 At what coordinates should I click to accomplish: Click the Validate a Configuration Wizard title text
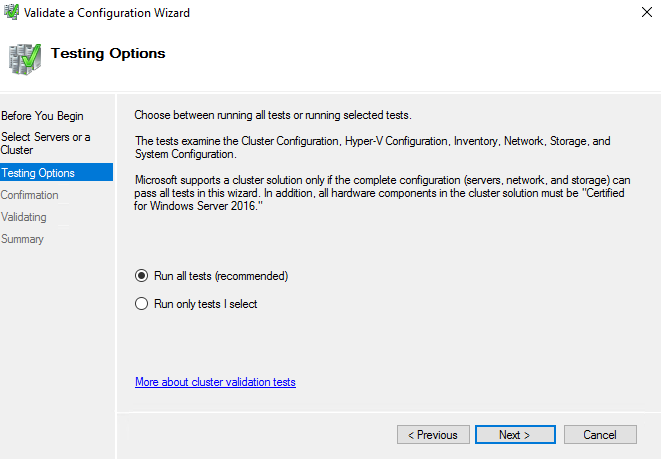107,13
